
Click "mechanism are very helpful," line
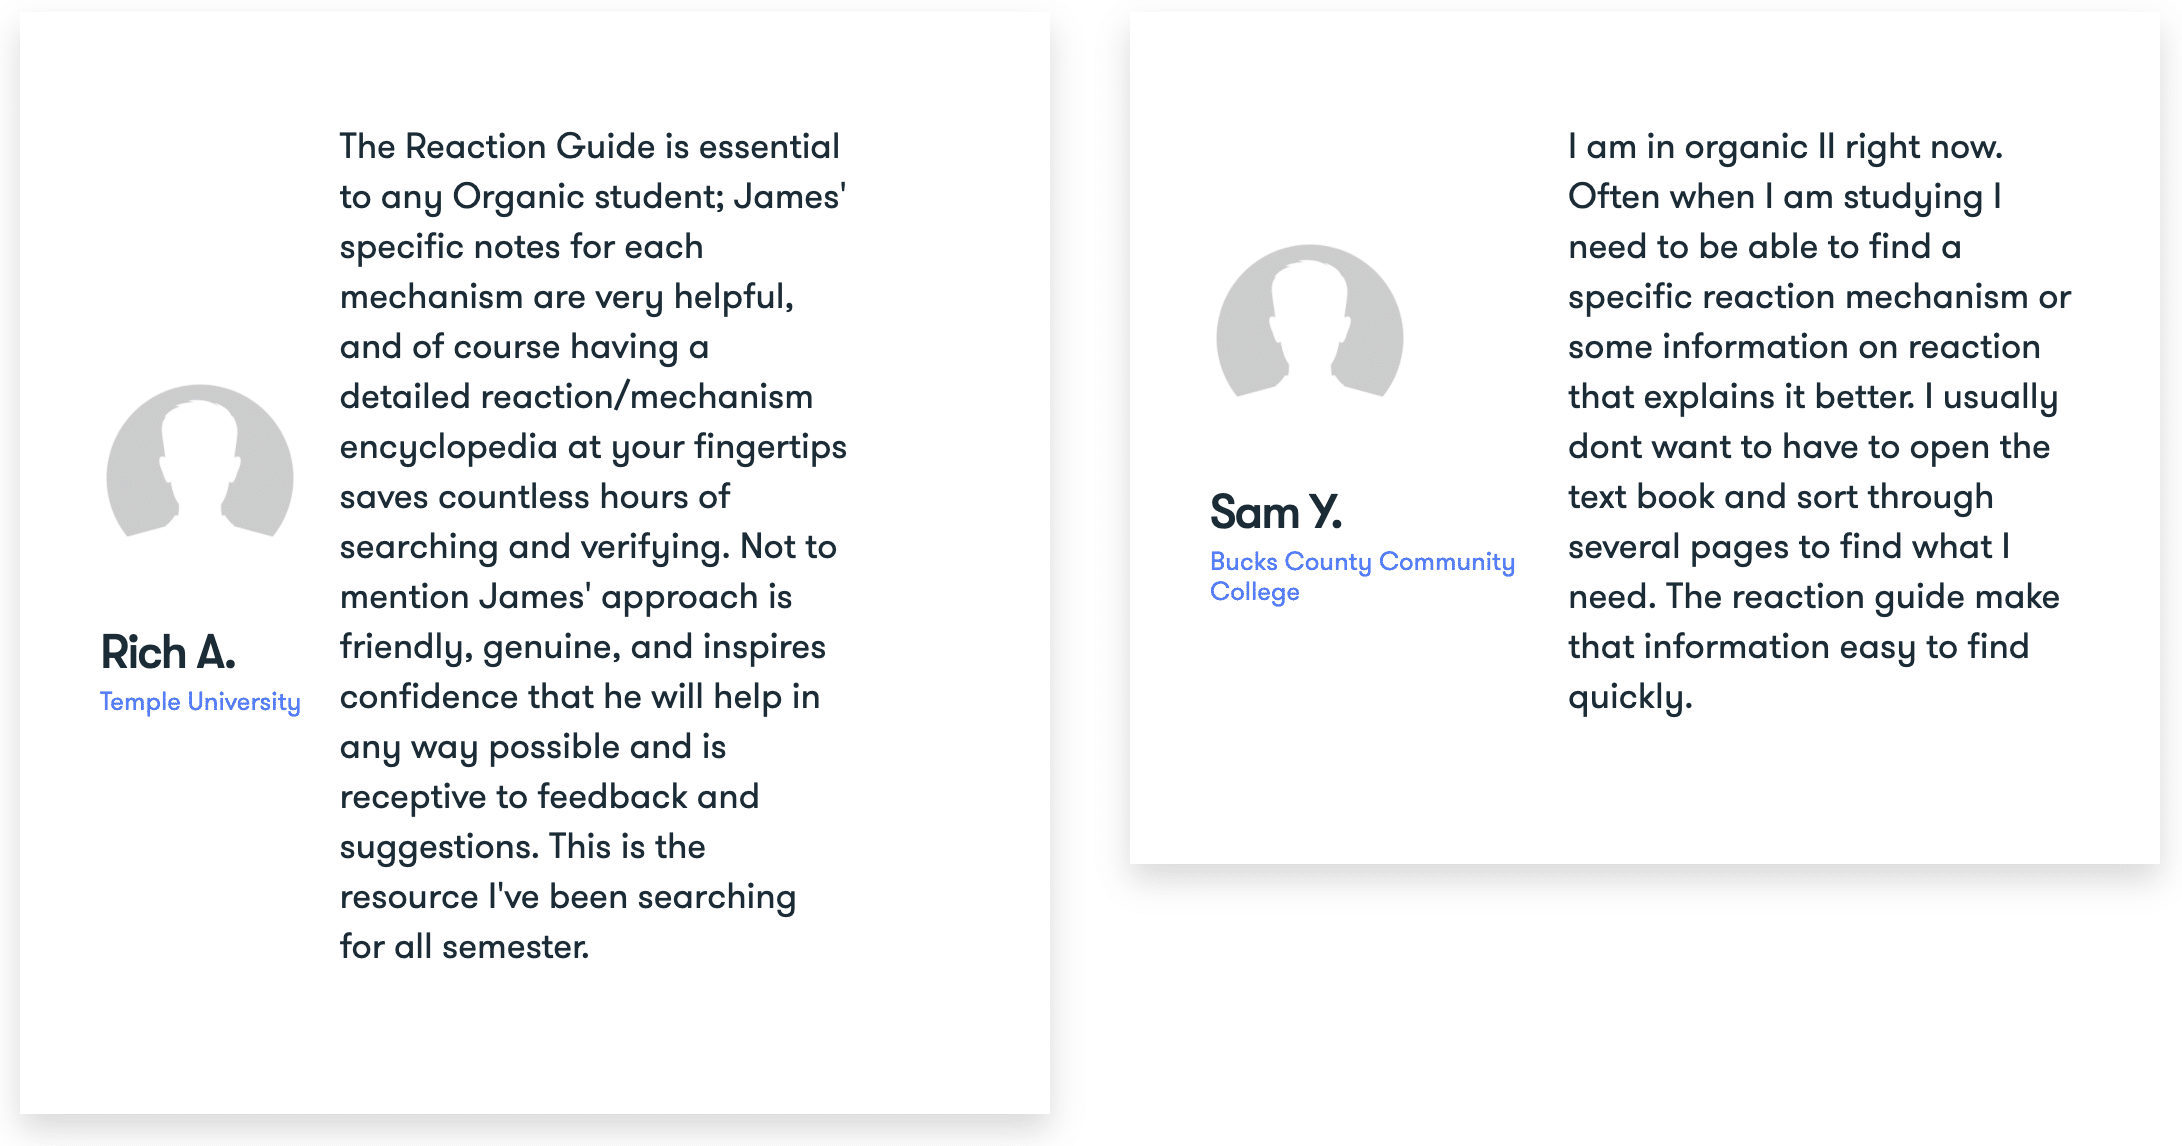click(567, 297)
